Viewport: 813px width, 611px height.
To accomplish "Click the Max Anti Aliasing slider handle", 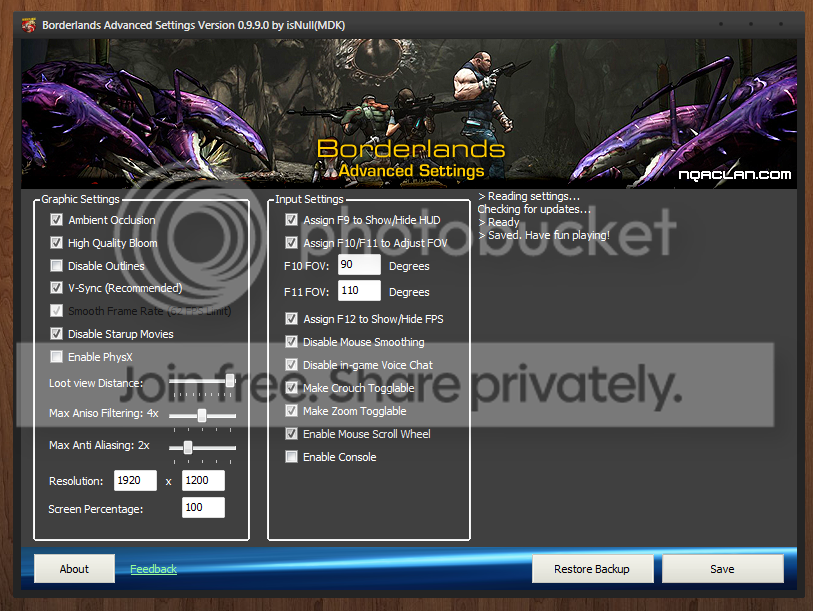I will point(188,447).
